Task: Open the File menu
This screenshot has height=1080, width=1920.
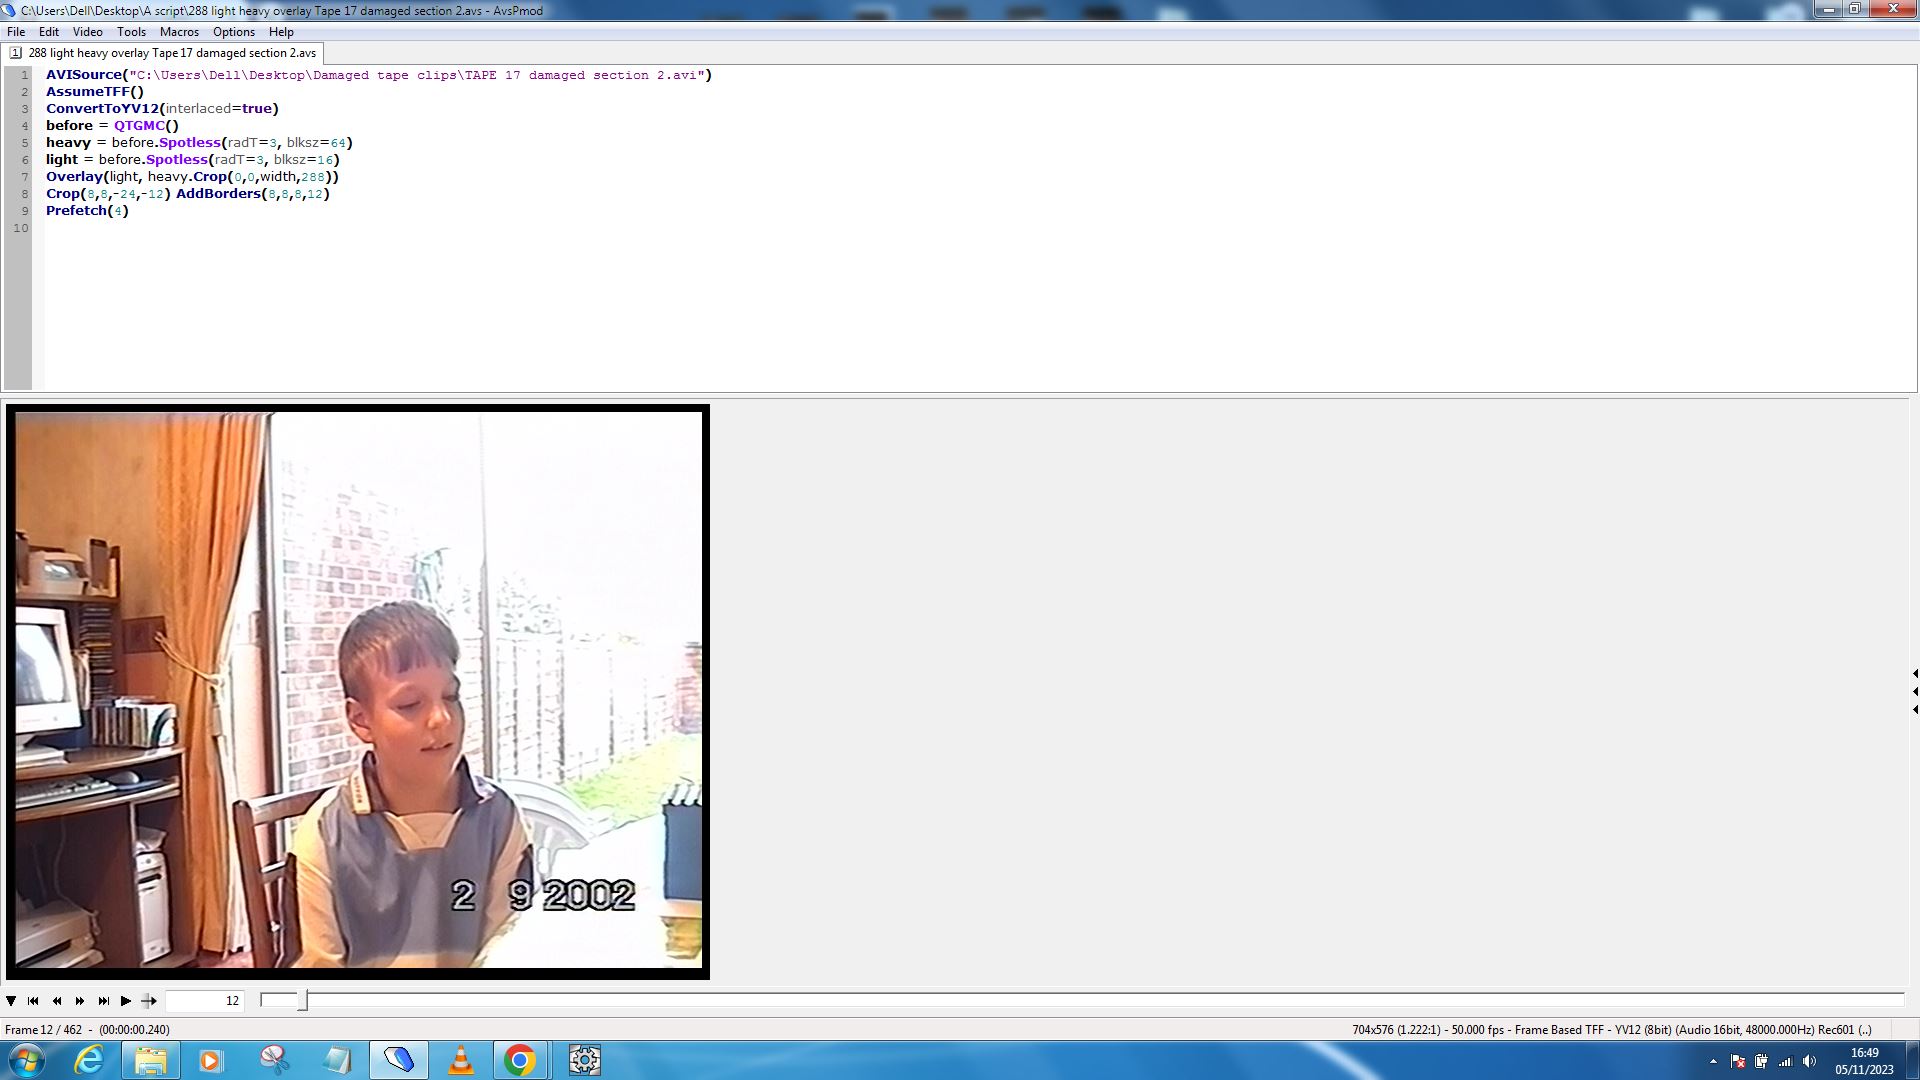Action: tap(16, 32)
